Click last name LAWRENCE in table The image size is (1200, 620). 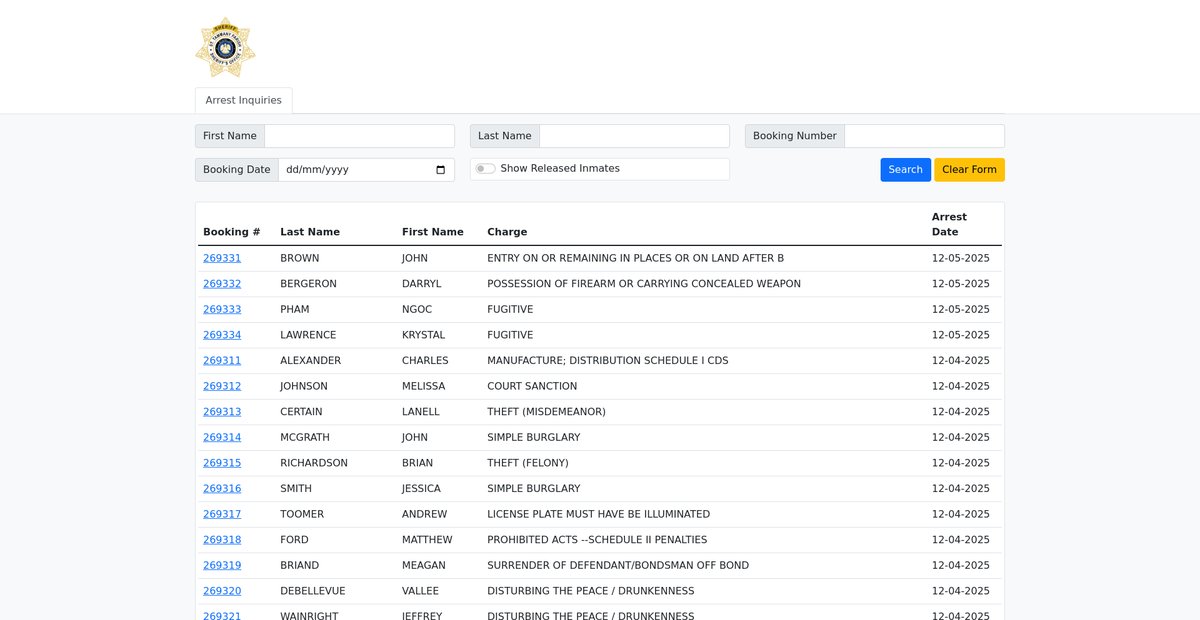pyautogui.click(x=308, y=335)
